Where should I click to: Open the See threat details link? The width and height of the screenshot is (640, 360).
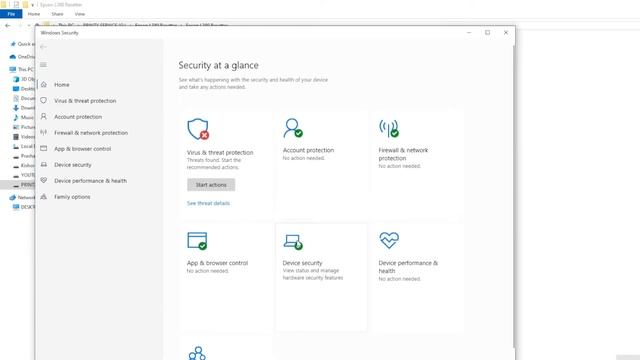(x=208, y=203)
